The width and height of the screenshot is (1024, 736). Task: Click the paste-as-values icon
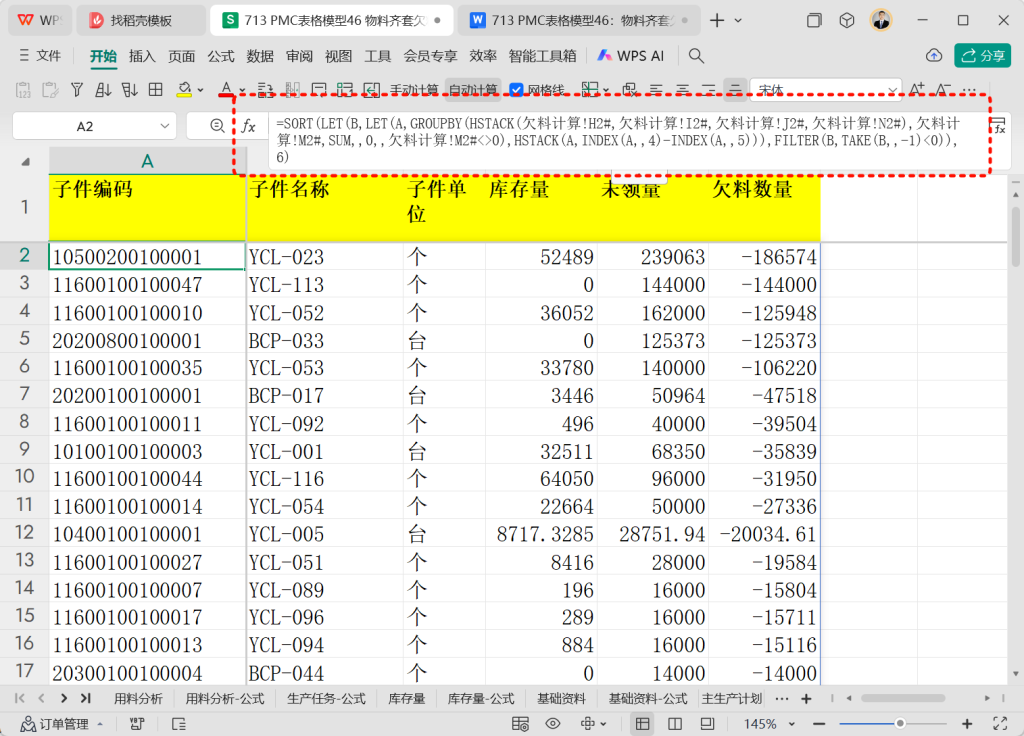pos(23,89)
